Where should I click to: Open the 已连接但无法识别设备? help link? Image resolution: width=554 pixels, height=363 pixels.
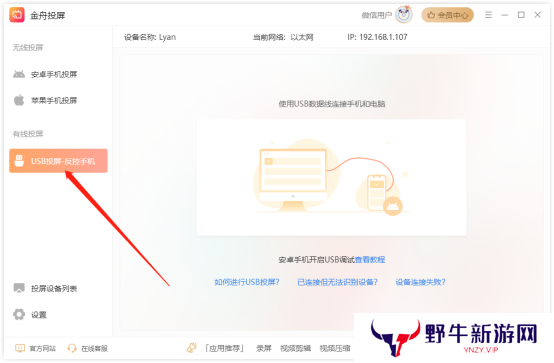(x=337, y=282)
